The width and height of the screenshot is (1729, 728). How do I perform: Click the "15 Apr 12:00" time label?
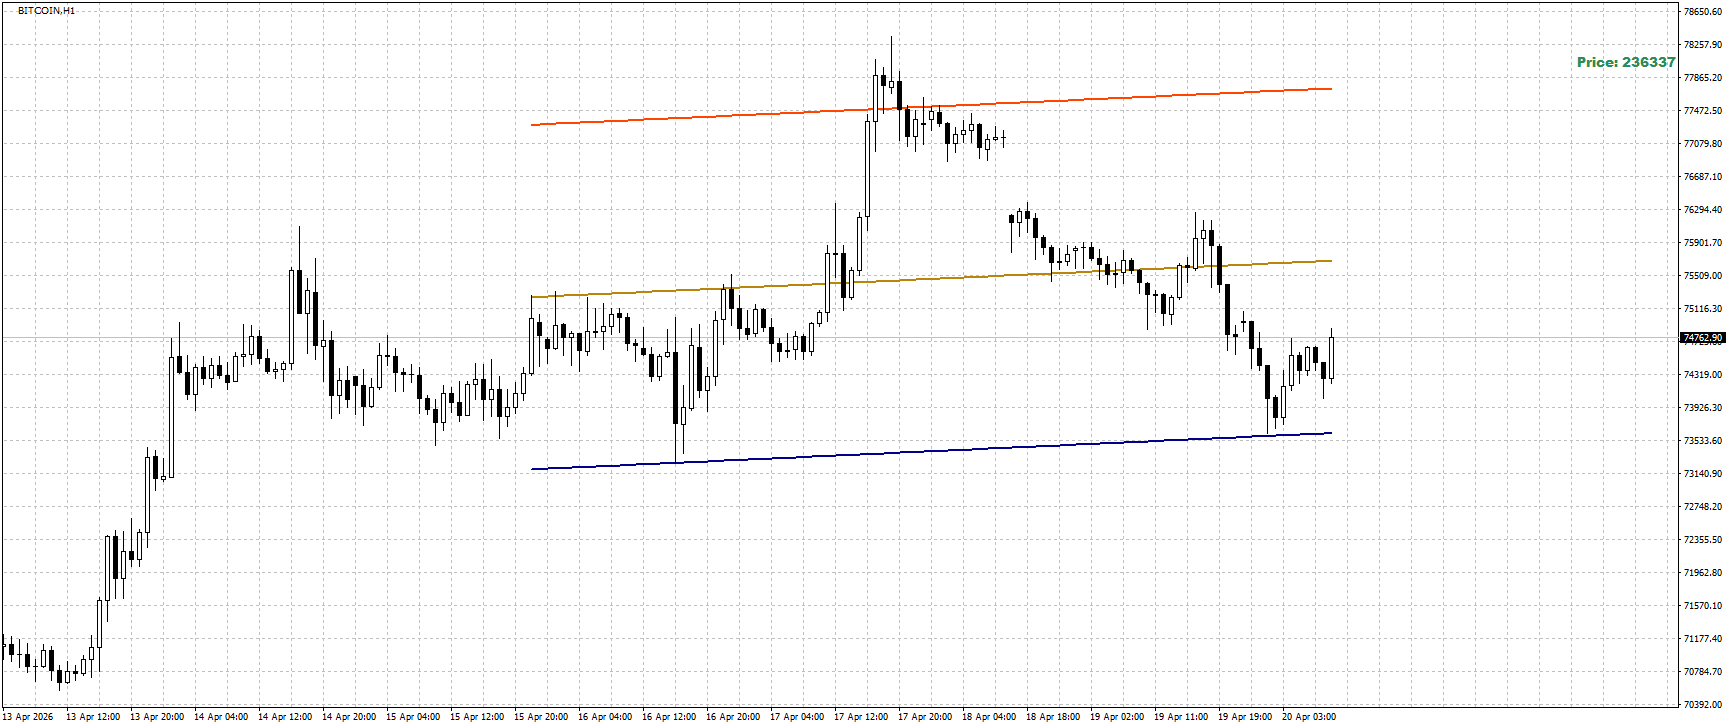coord(477,717)
